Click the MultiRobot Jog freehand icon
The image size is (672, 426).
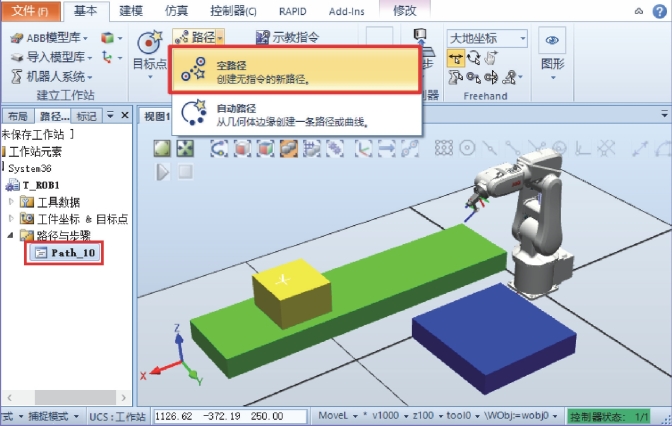coord(509,77)
